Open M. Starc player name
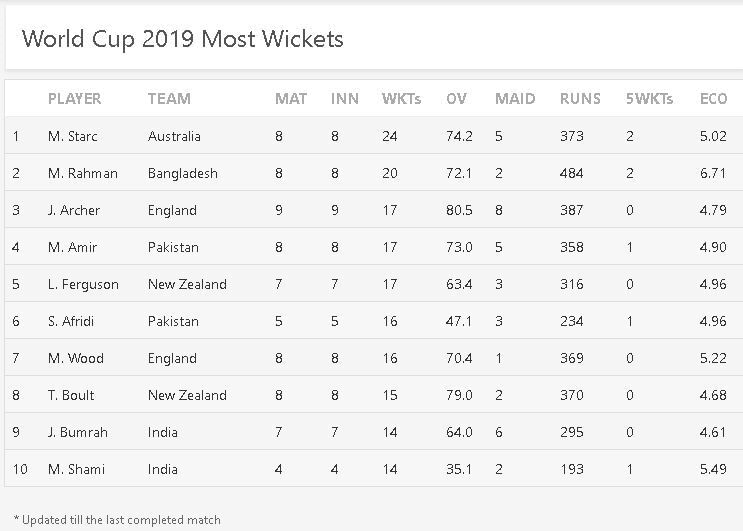Viewport: 743px width, 531px height. (x=73, y=136)
